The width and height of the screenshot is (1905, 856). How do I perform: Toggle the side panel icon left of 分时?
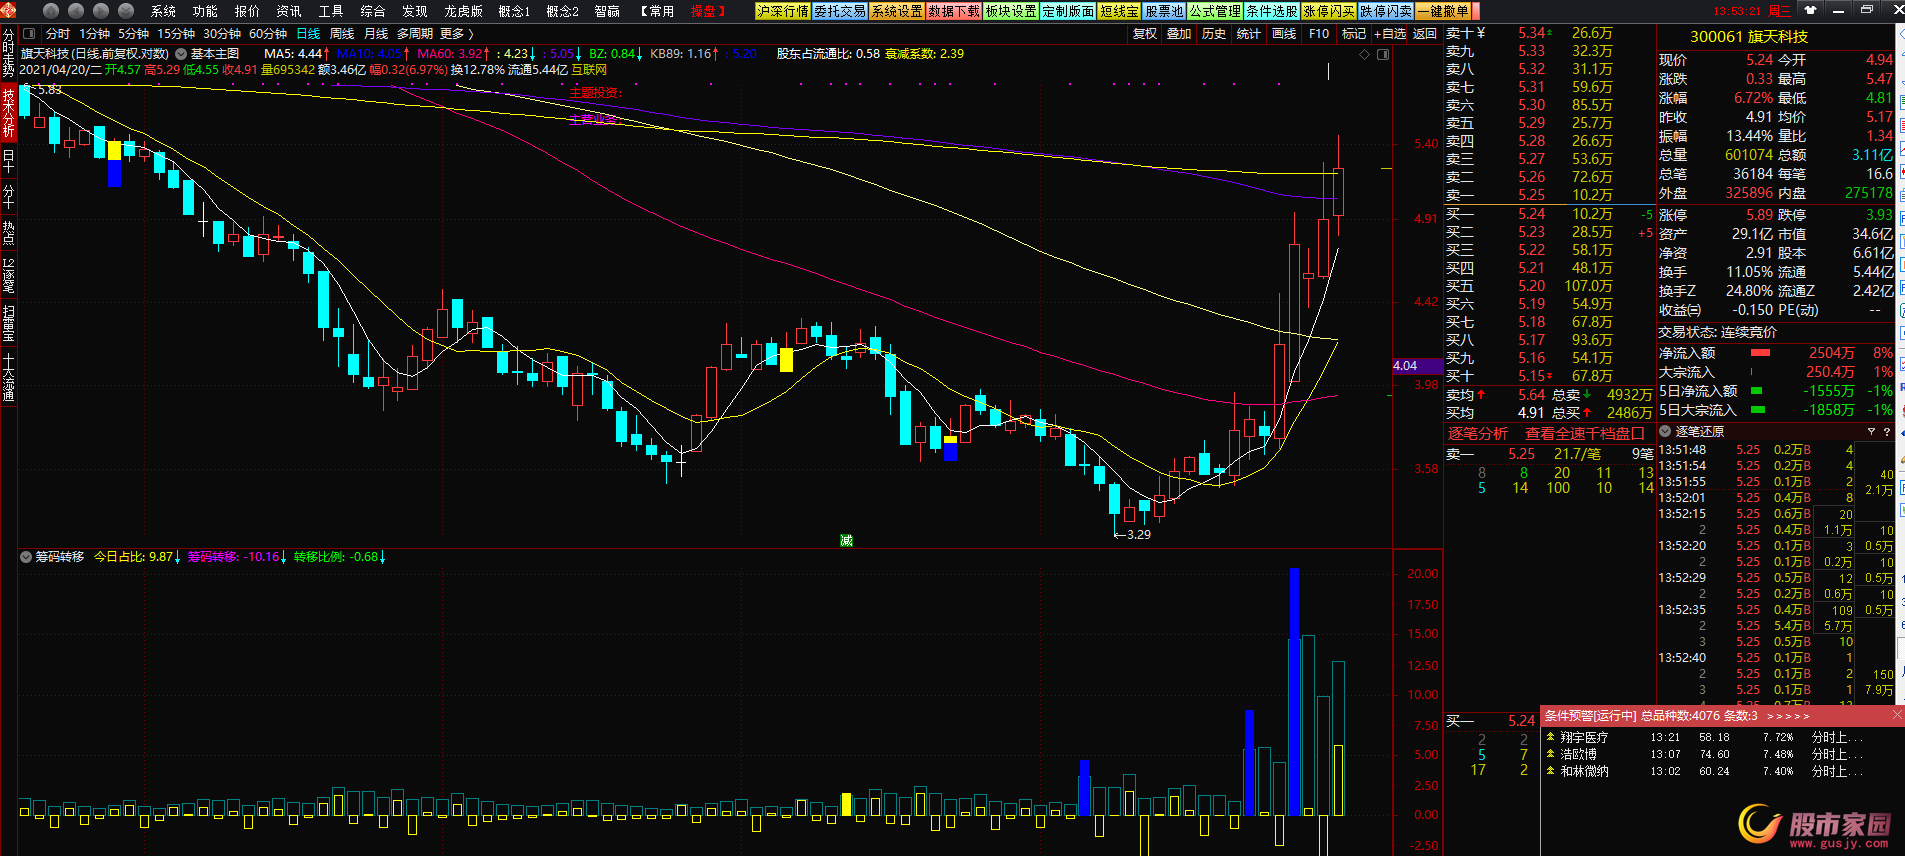[x=28, y=34]
